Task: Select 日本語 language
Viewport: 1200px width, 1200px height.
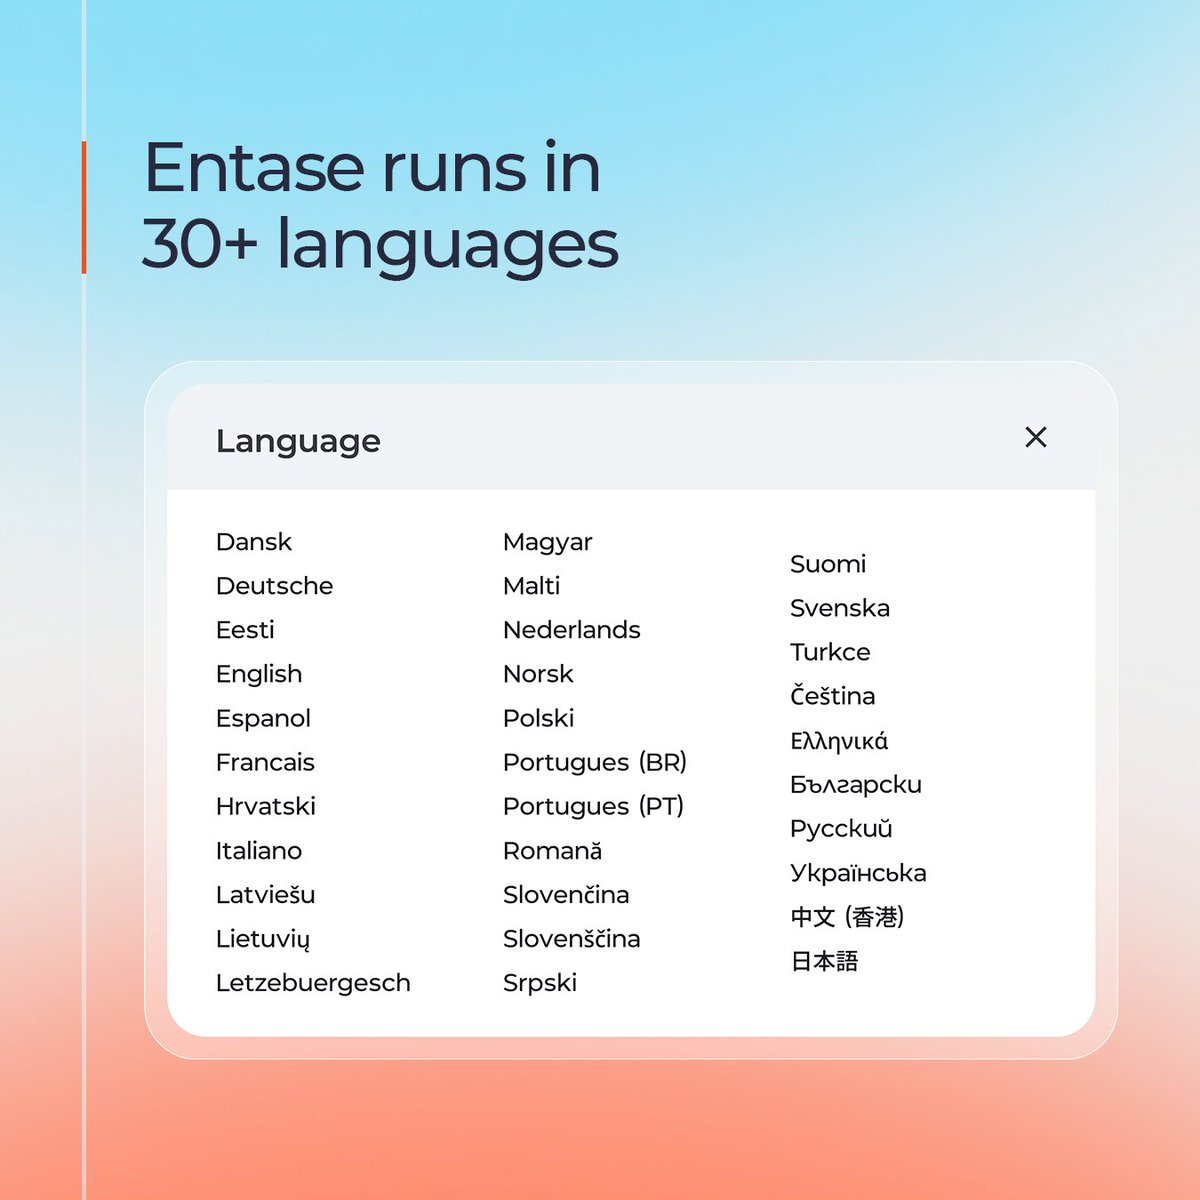Action: (825, 961)
